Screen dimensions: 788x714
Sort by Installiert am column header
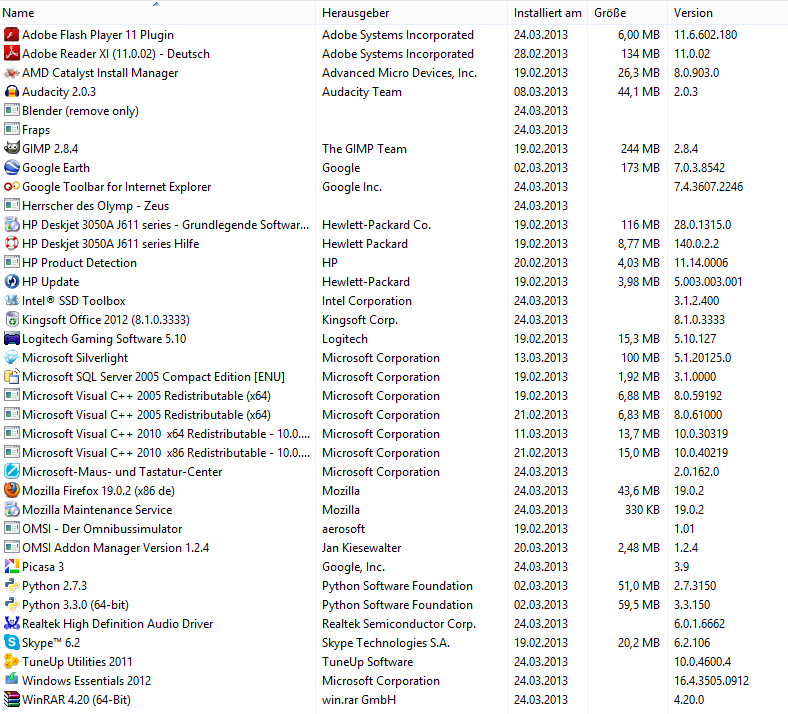point(547,13)
